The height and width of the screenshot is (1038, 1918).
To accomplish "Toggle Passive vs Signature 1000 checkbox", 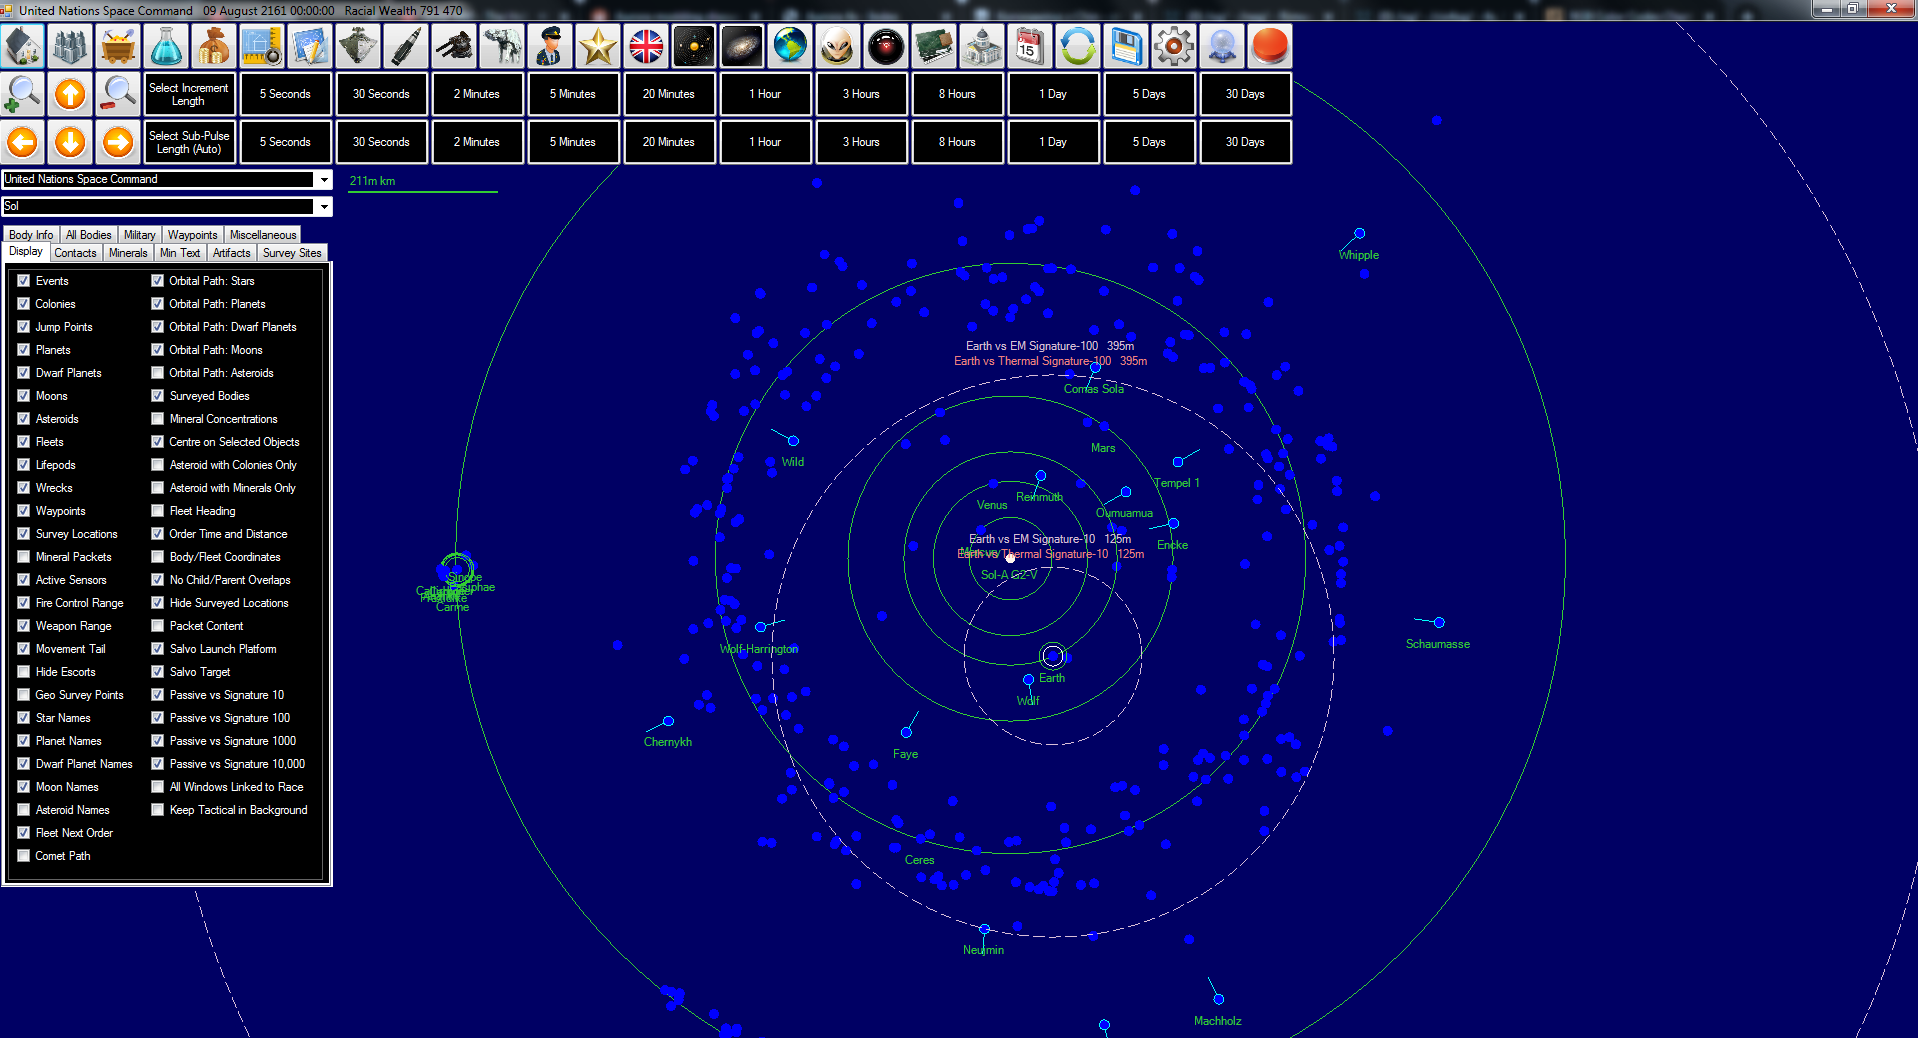I will click(x=157, y=741).
